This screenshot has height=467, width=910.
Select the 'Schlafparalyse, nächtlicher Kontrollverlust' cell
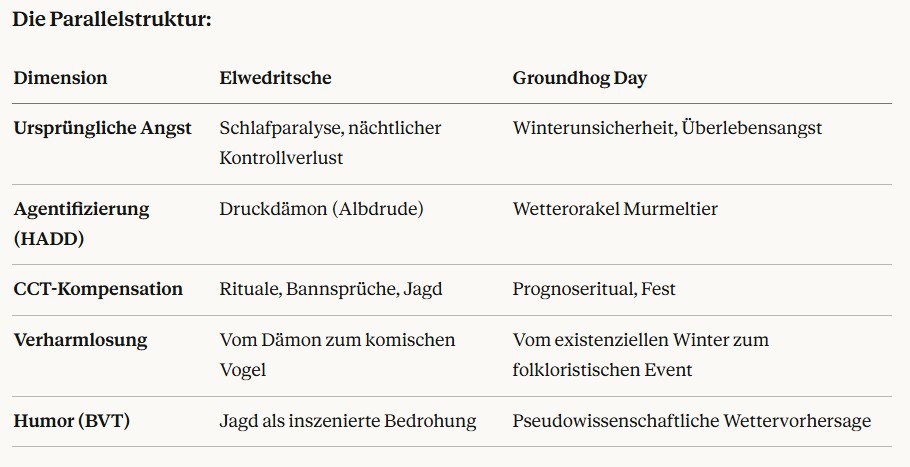pos(330,143)
